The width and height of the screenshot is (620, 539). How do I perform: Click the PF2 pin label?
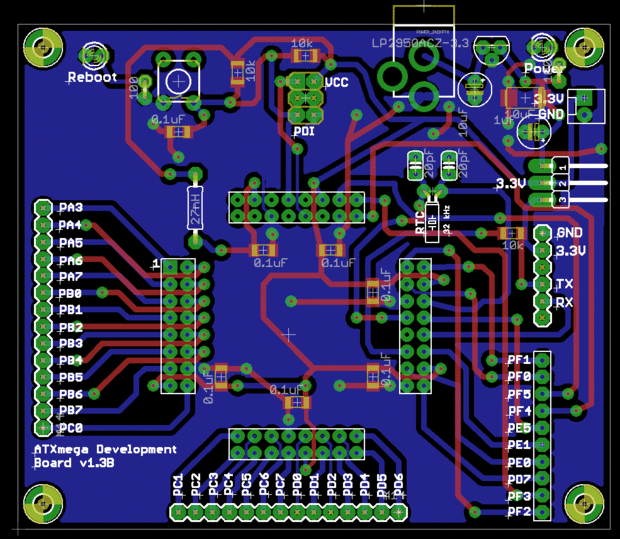click(519, 512)
